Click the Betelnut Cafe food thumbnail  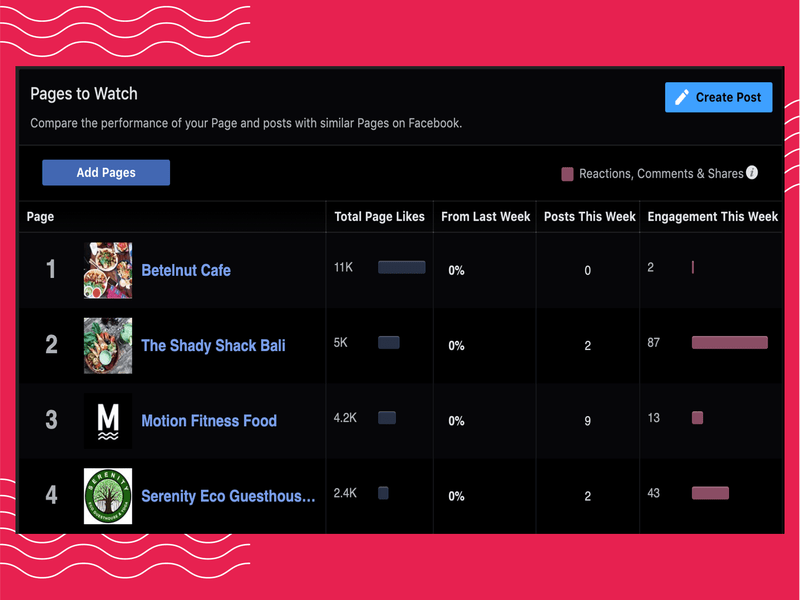coord(108,270)
